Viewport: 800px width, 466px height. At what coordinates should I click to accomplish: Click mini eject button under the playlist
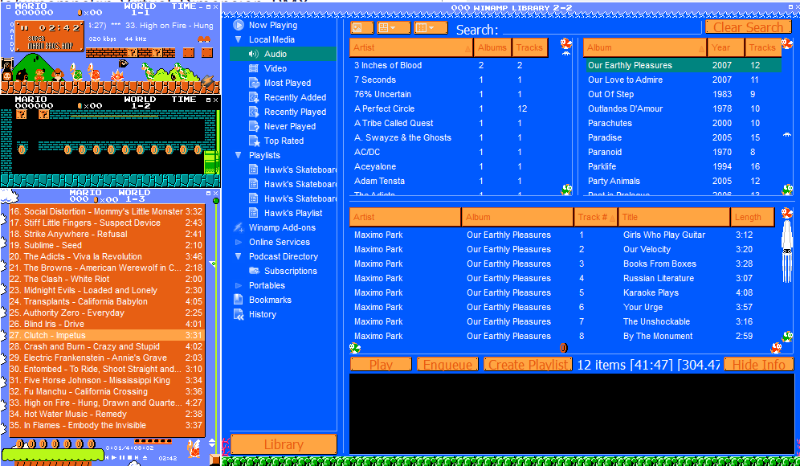click(145, 457)
